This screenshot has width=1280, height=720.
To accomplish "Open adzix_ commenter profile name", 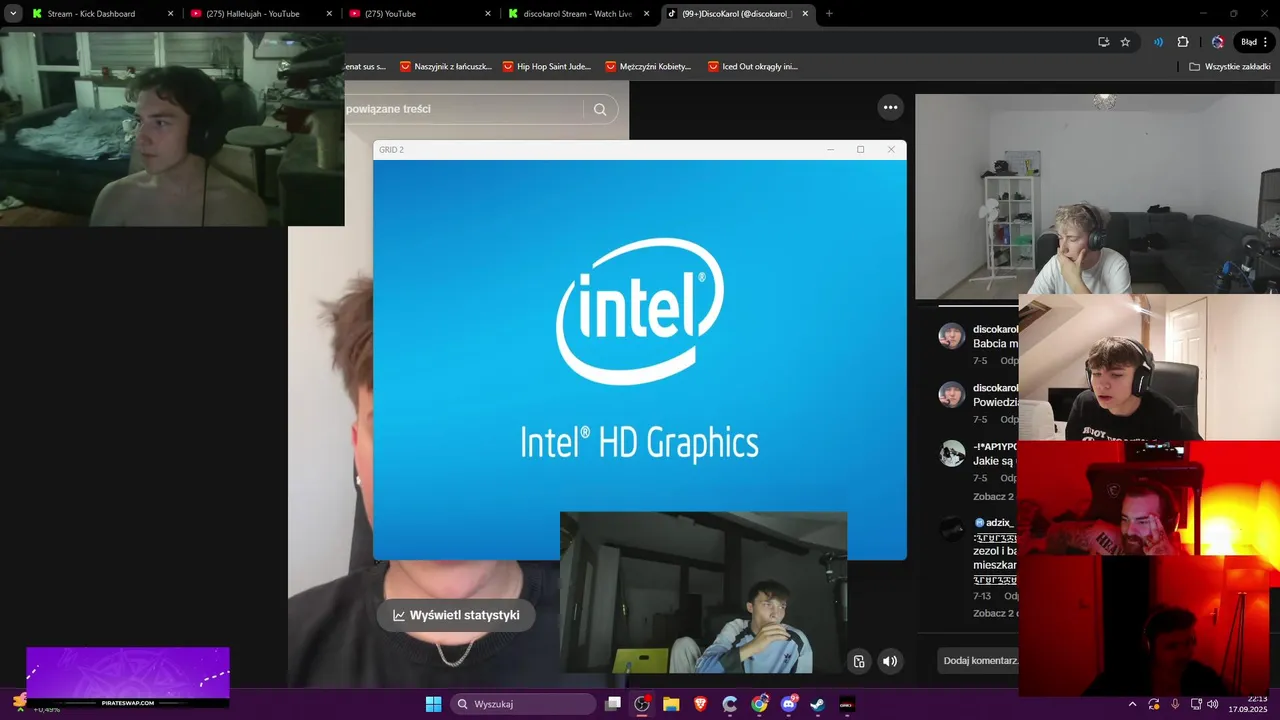I will click(1000, 522).
